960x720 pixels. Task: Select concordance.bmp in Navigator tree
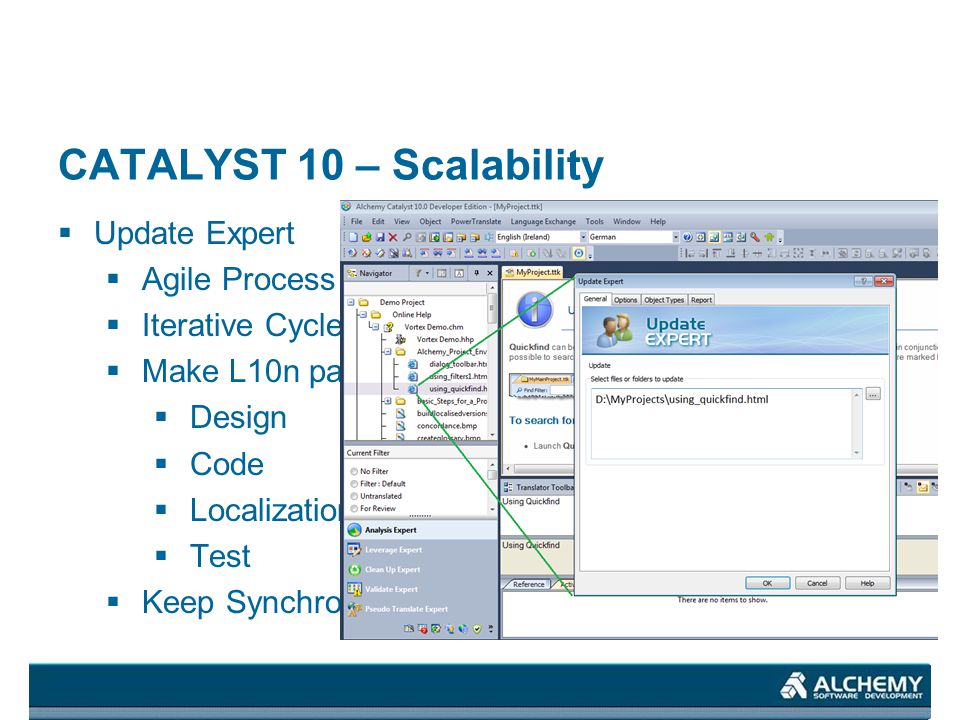(x=447, y=426)
